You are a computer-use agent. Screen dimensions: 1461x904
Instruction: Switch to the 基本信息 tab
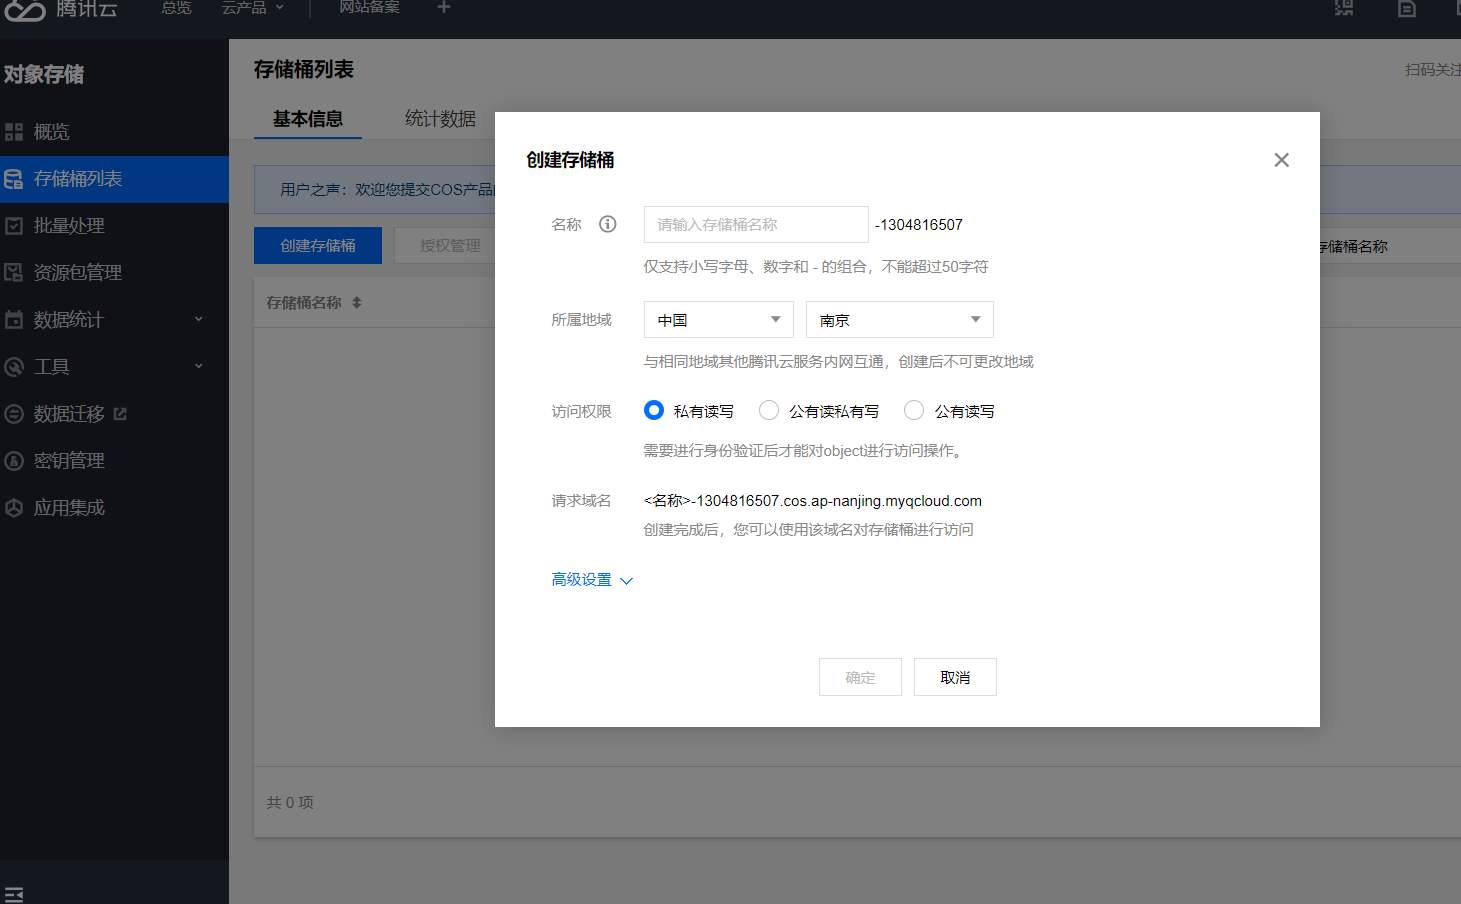[308, 119]
